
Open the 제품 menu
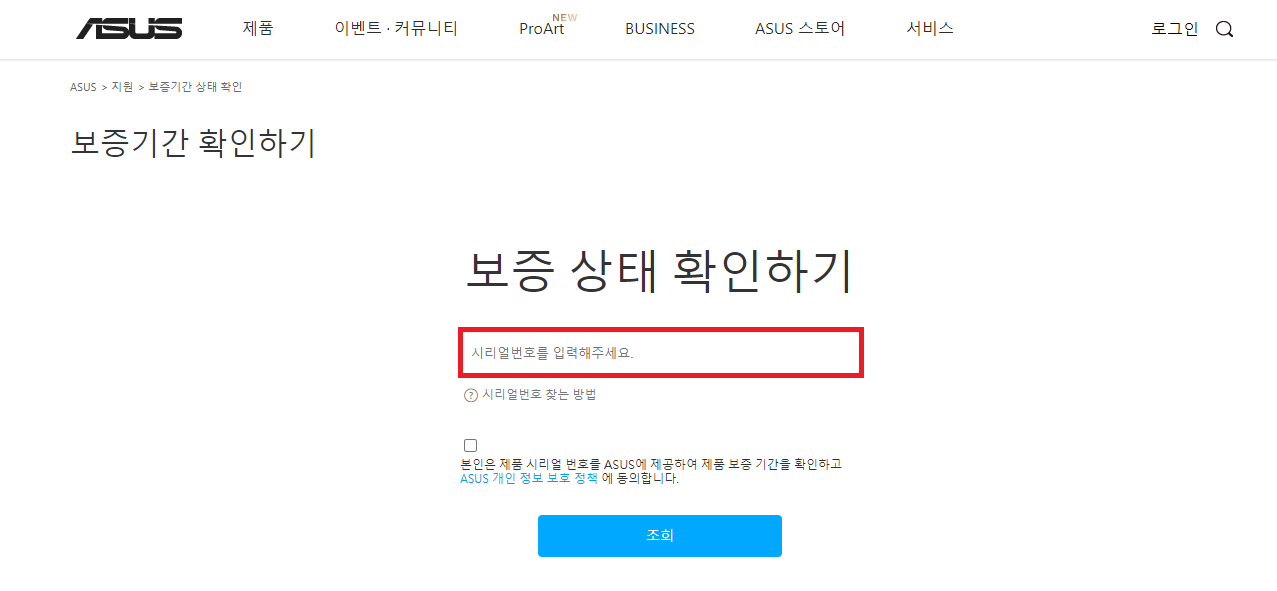coord(258,29)
